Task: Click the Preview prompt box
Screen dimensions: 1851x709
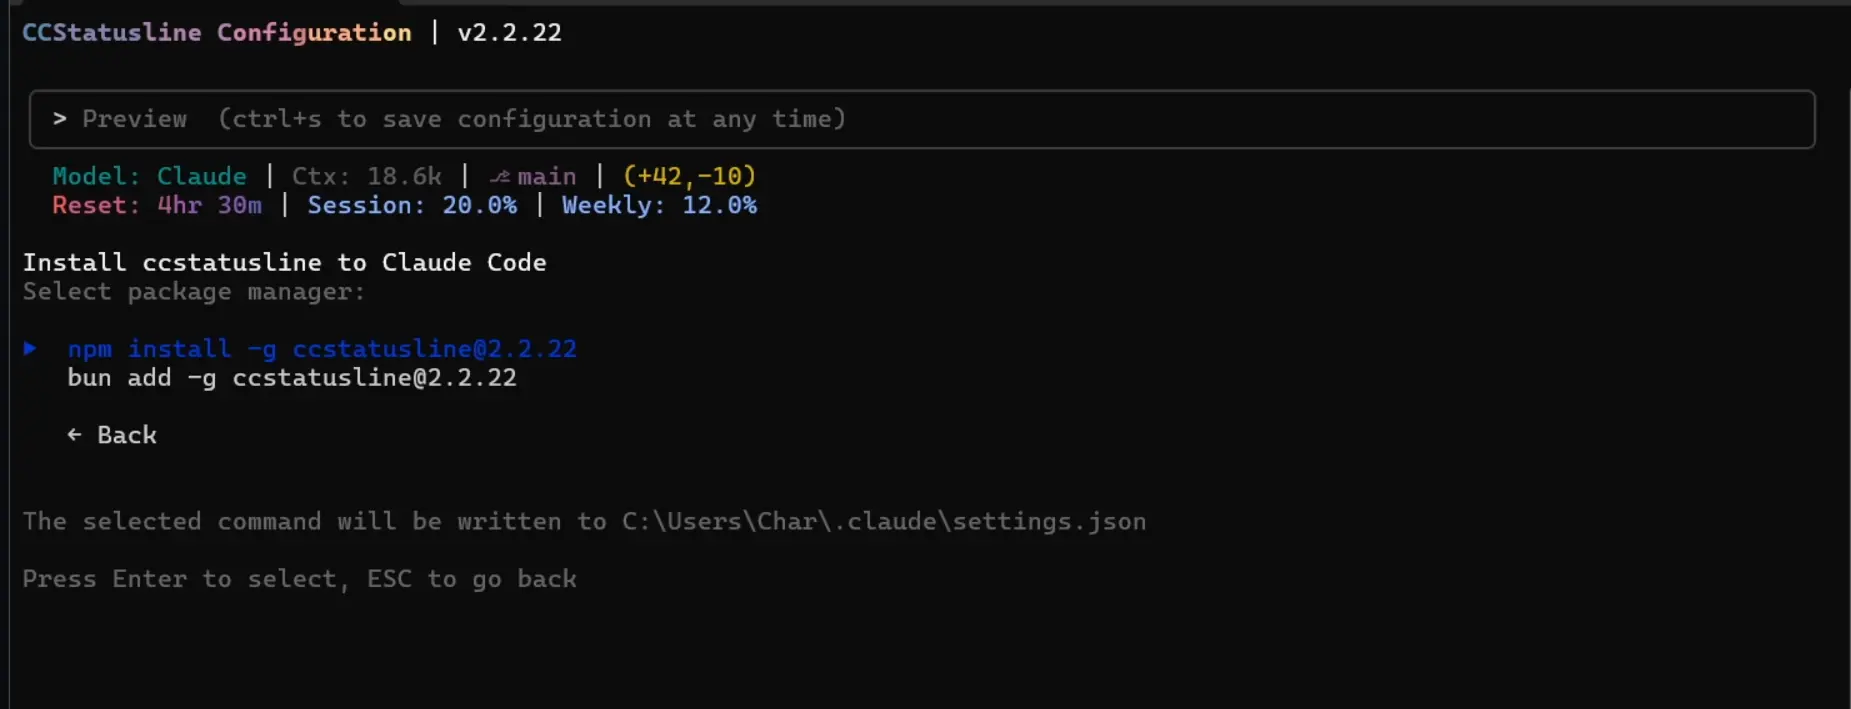Action: pyautogui.click(x=922, y=120)
